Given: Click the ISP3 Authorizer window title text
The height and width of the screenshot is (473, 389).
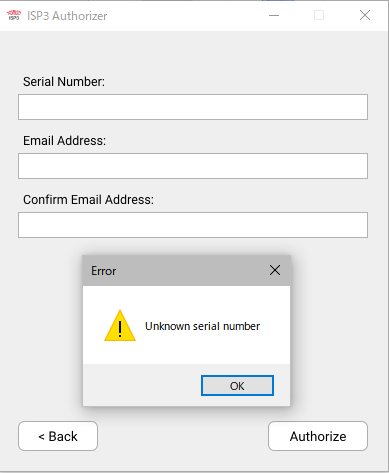Looking at the screenshot, I should coord(67,16).
